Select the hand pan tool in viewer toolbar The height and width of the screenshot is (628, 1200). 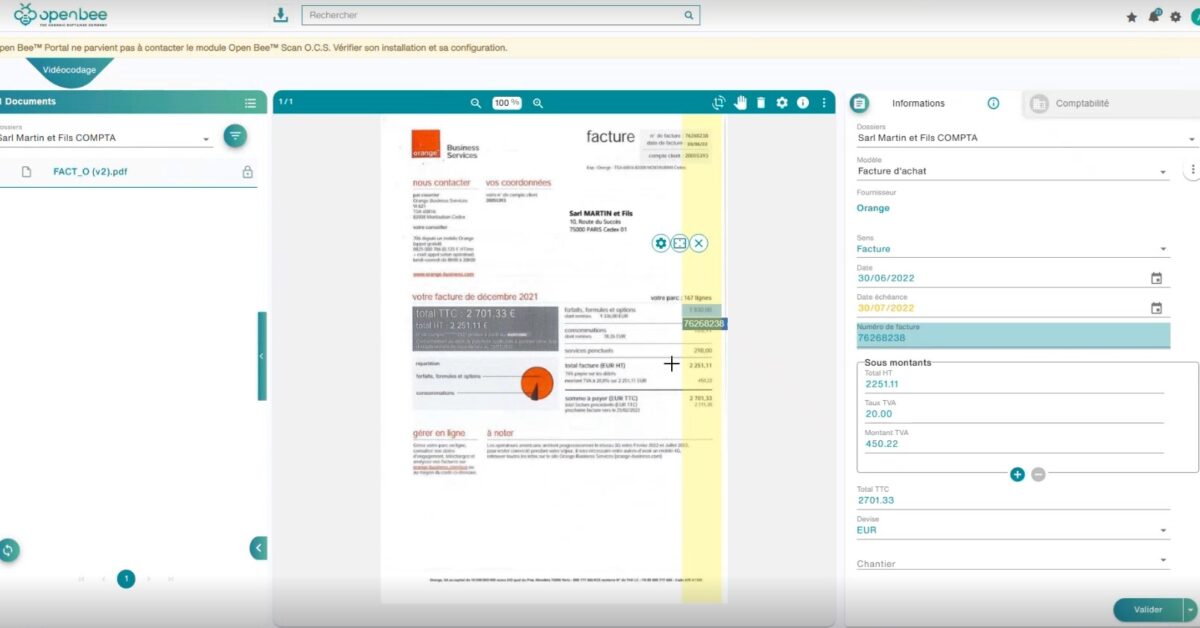pyautogui.click(x=740, y=102)
